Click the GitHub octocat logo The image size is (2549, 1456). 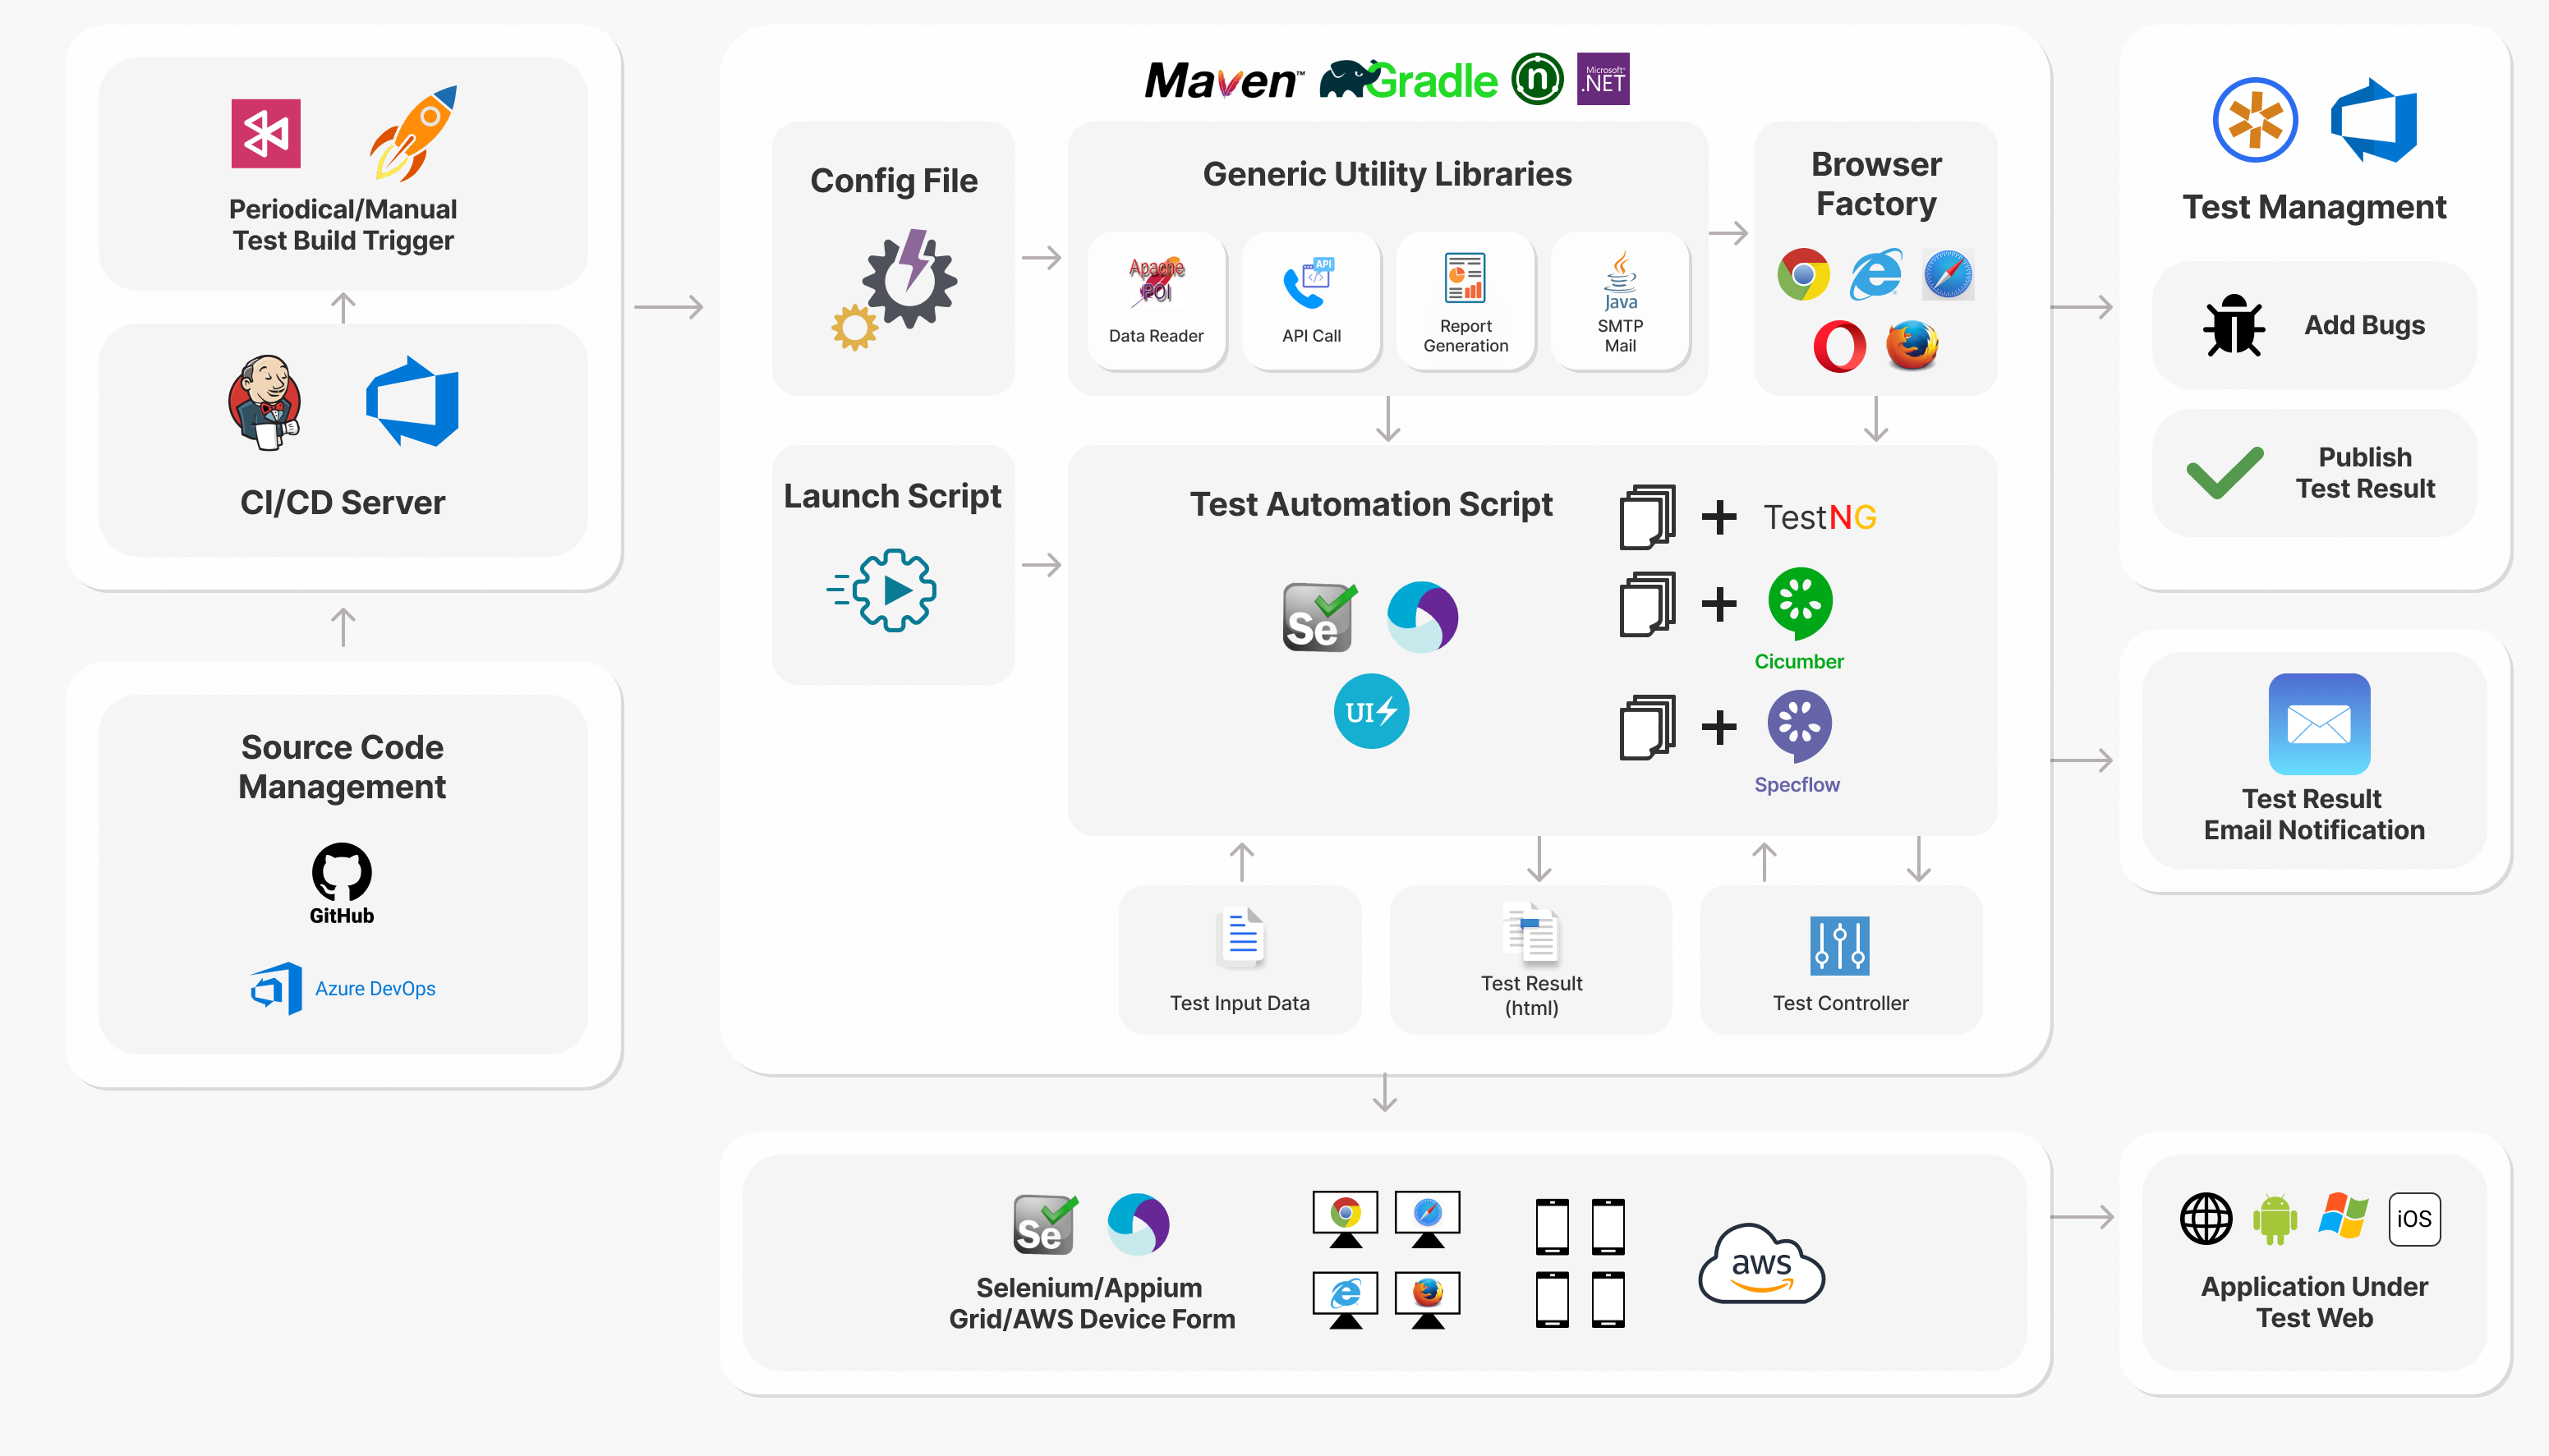pyautogui.click(x=342, y=872)
